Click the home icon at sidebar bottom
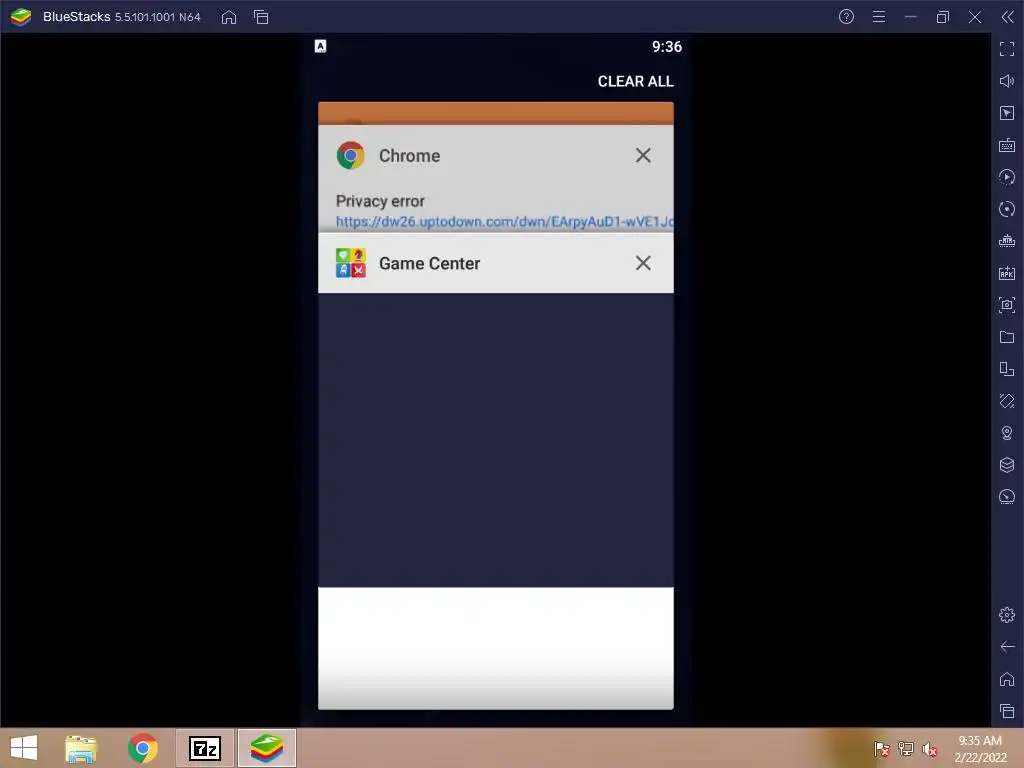The image size is (1024, 768). pyautogui.click(x=1007, y=679)
